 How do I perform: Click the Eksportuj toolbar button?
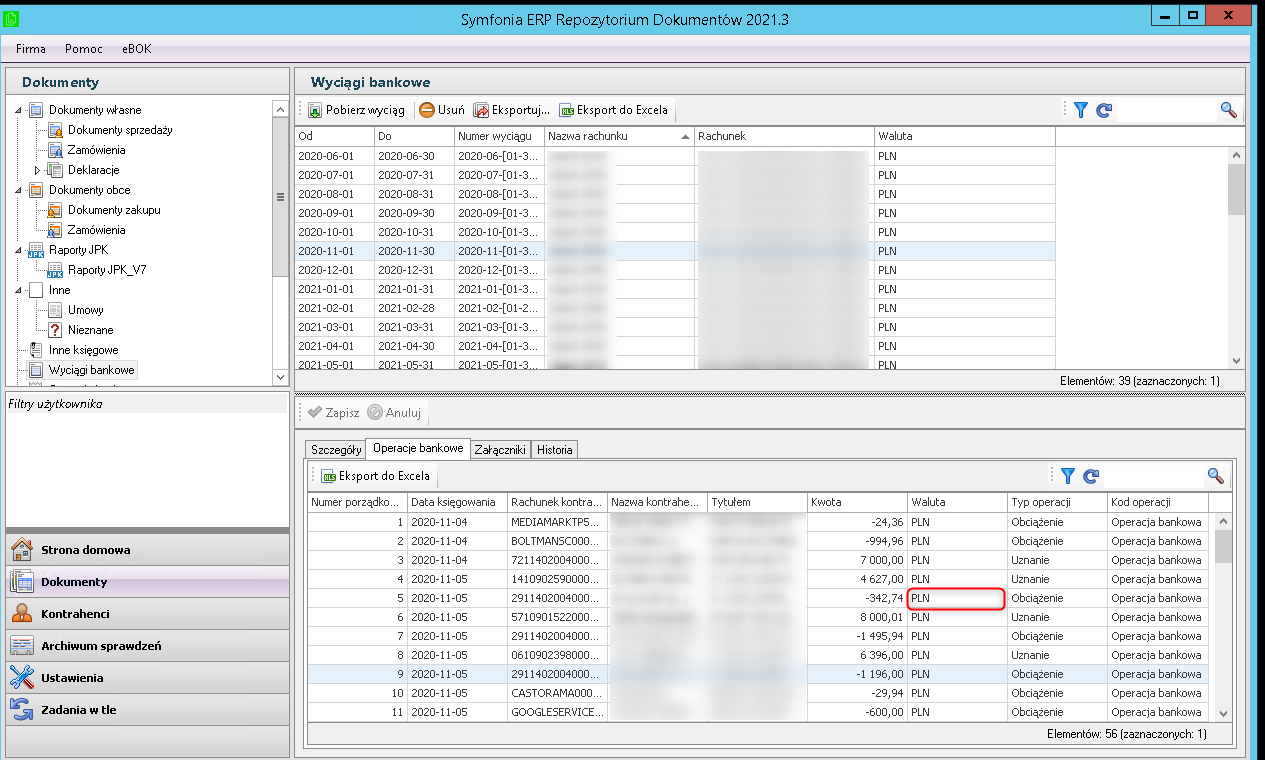pyautogui.click(x=512, y=110)
